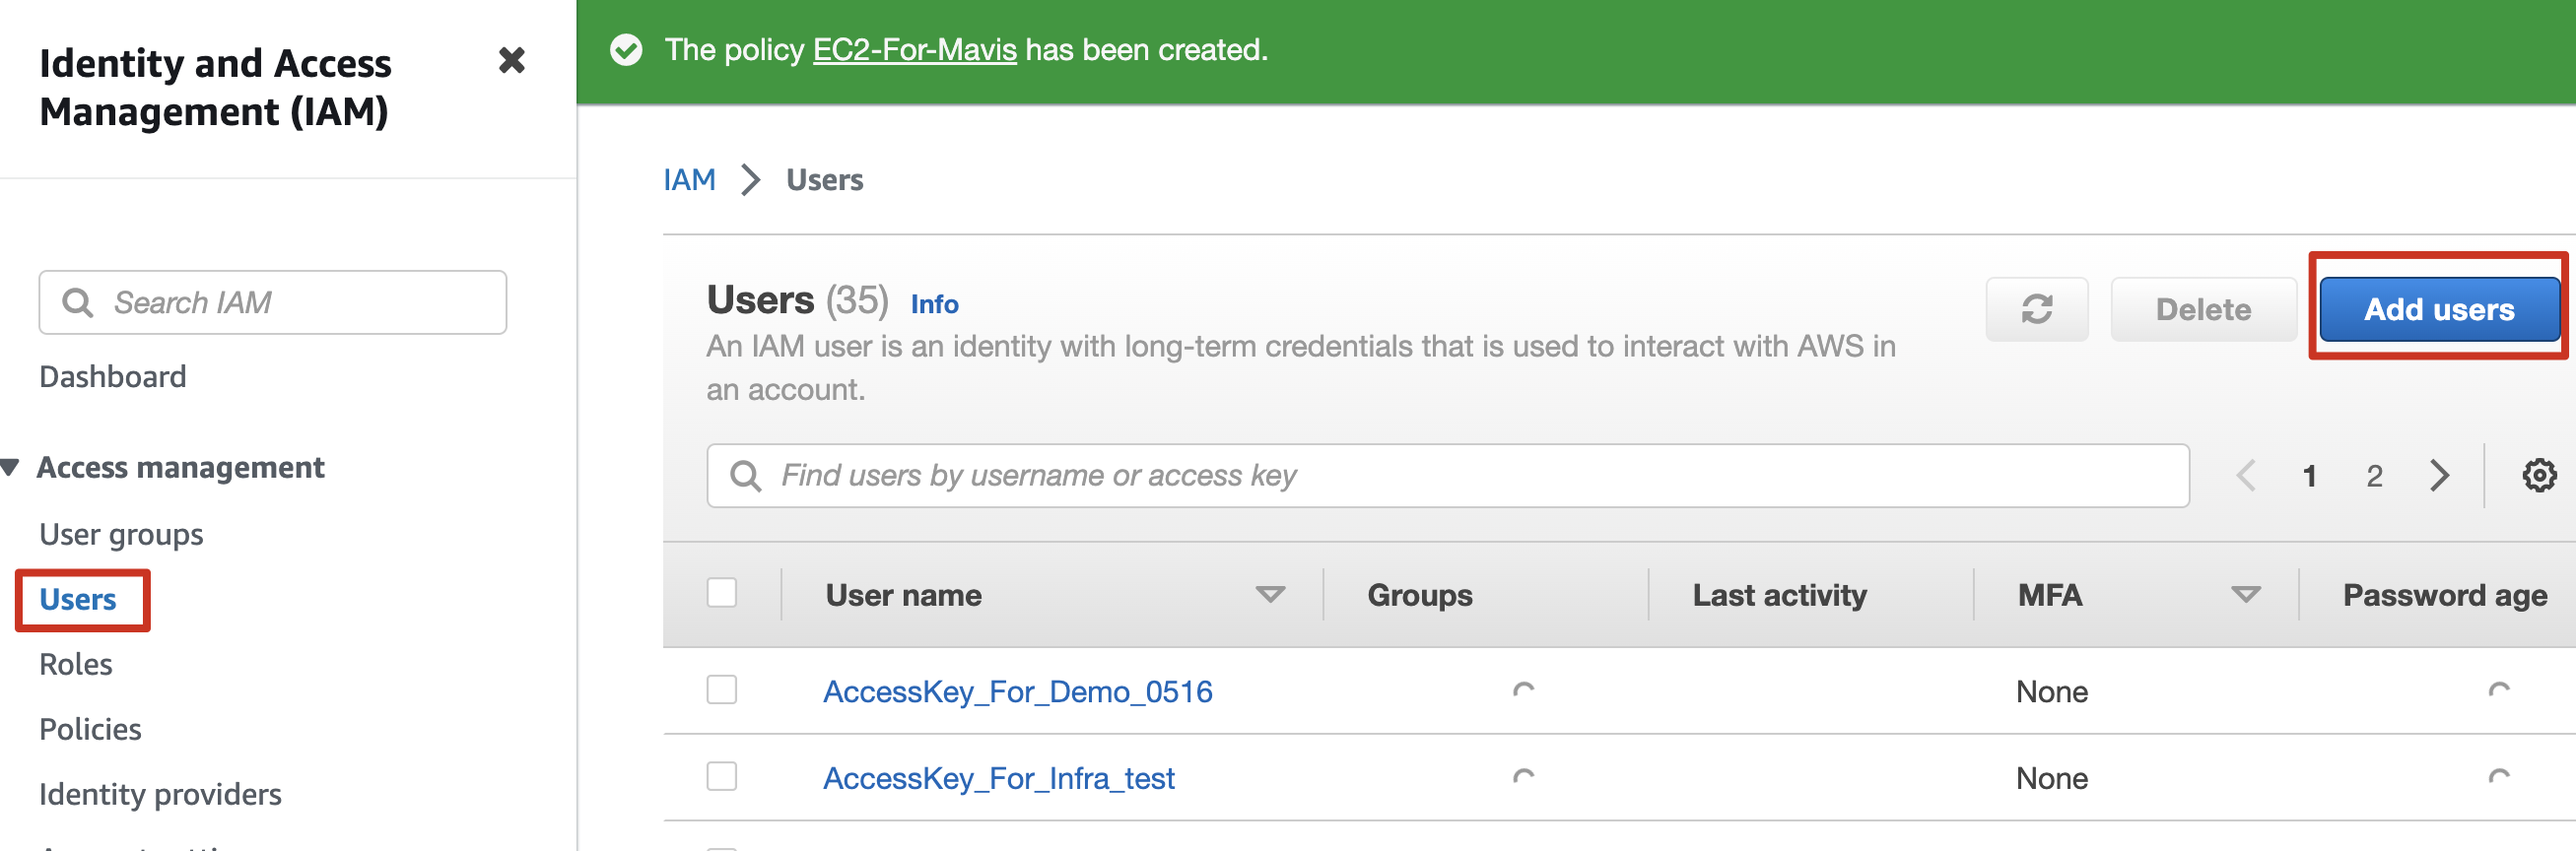Click the Add users button

point(2438,309)
